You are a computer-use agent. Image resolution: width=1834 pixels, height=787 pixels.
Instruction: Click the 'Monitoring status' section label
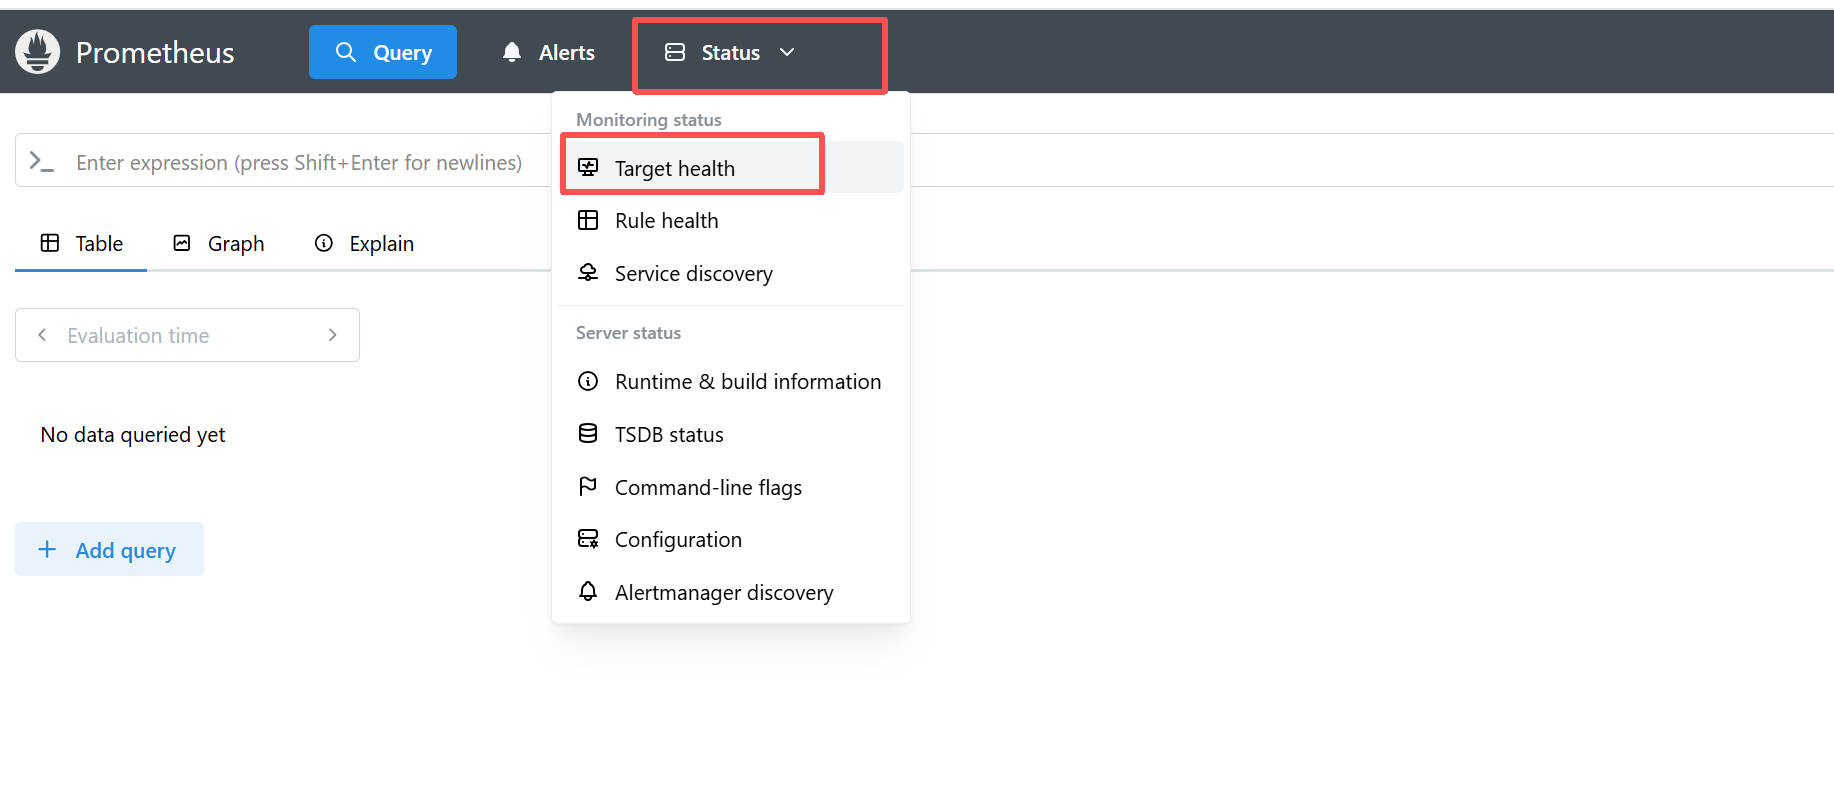pos(649,119)
